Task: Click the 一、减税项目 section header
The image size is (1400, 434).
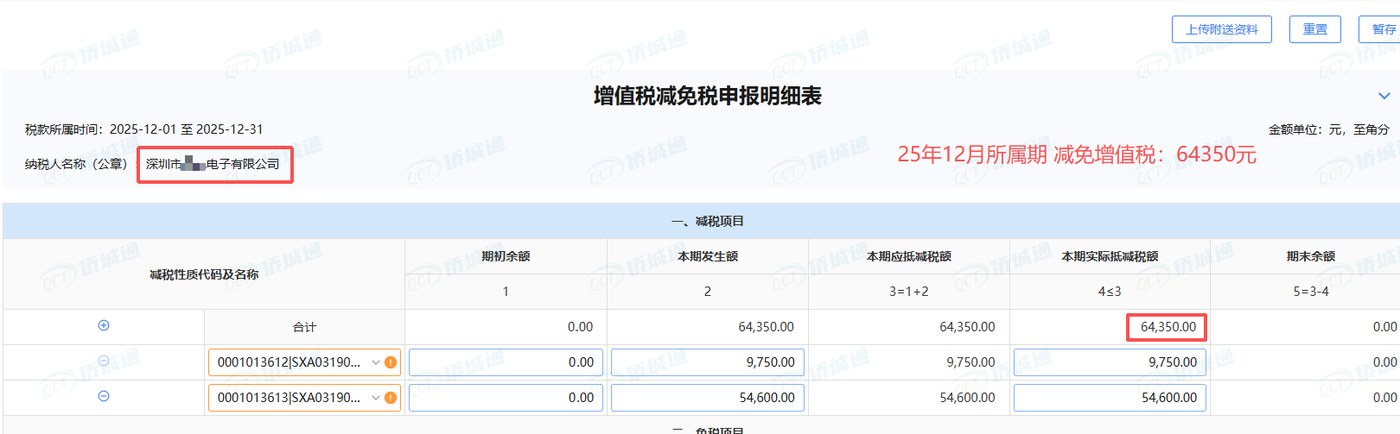Action: (707, 221)
